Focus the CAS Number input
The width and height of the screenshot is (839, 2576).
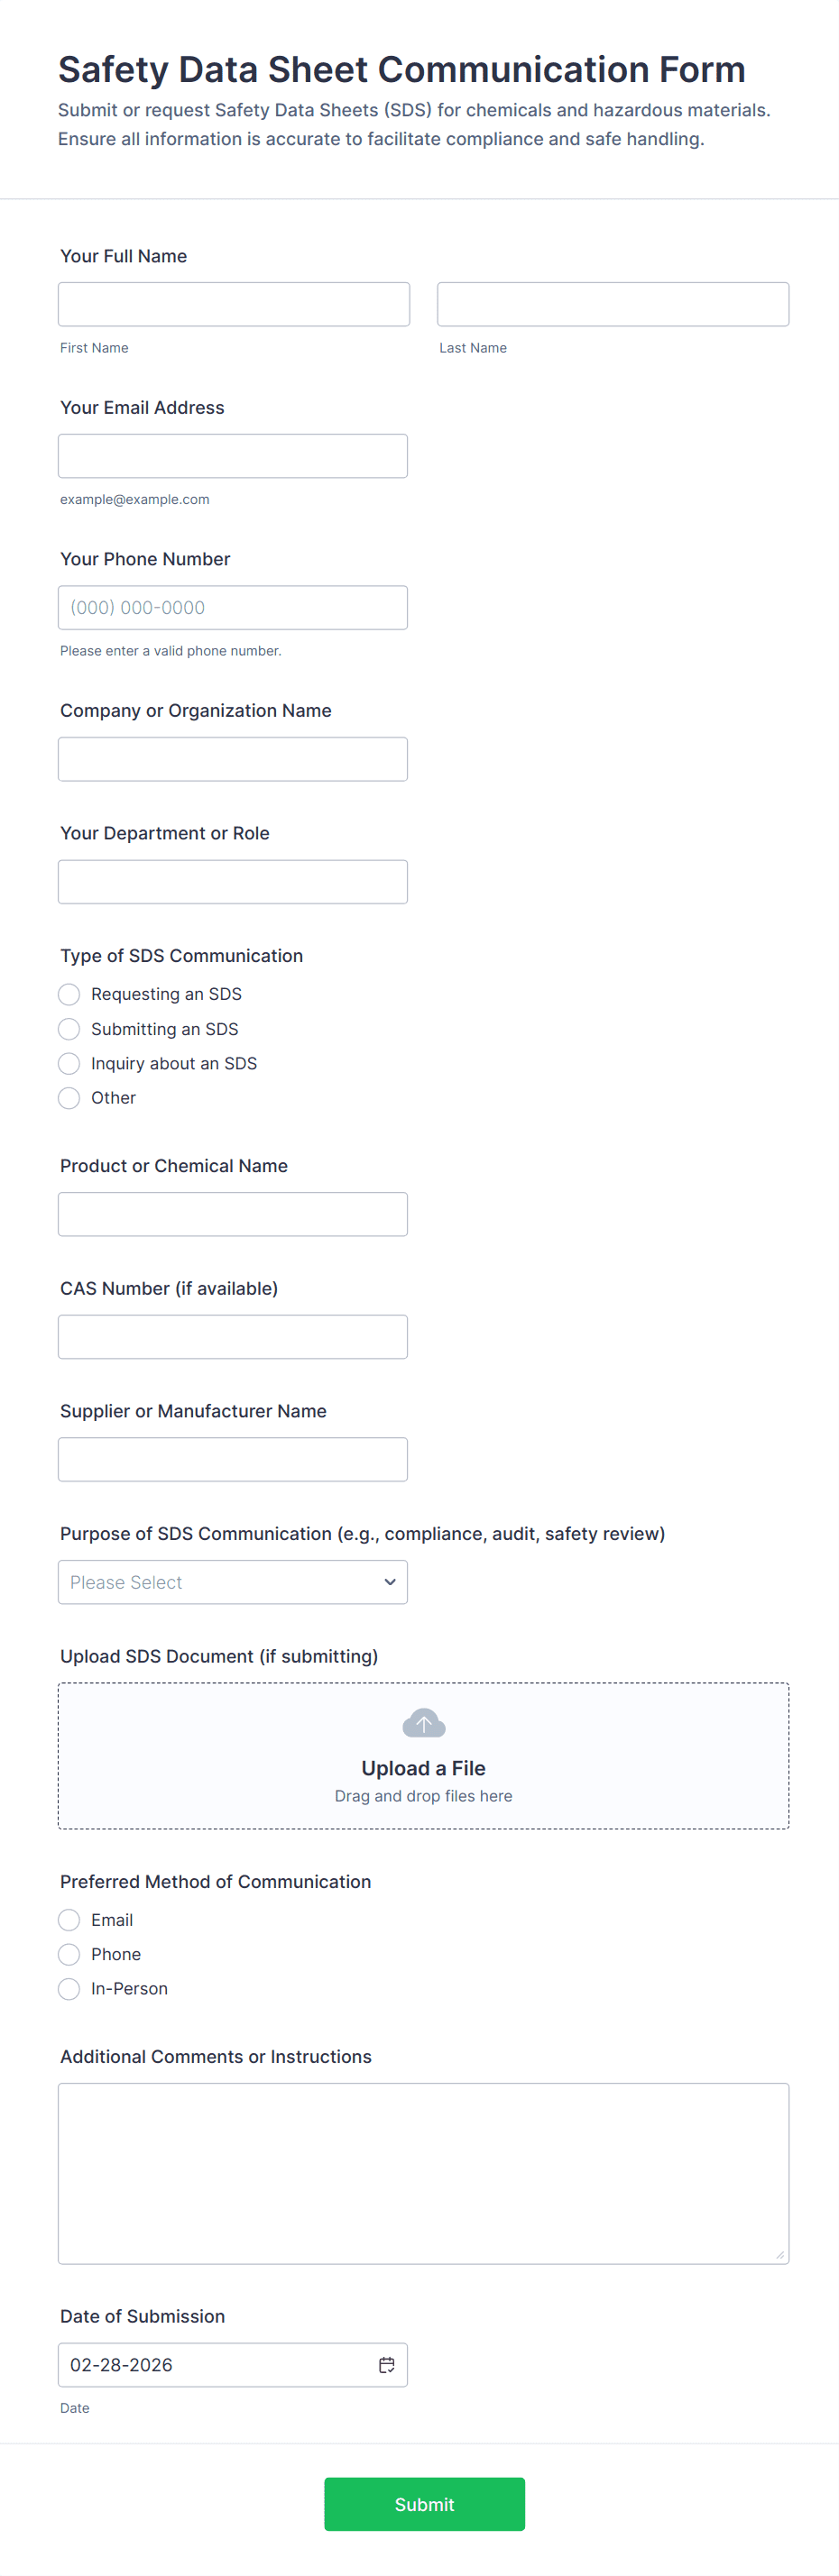coord(232,1337)
